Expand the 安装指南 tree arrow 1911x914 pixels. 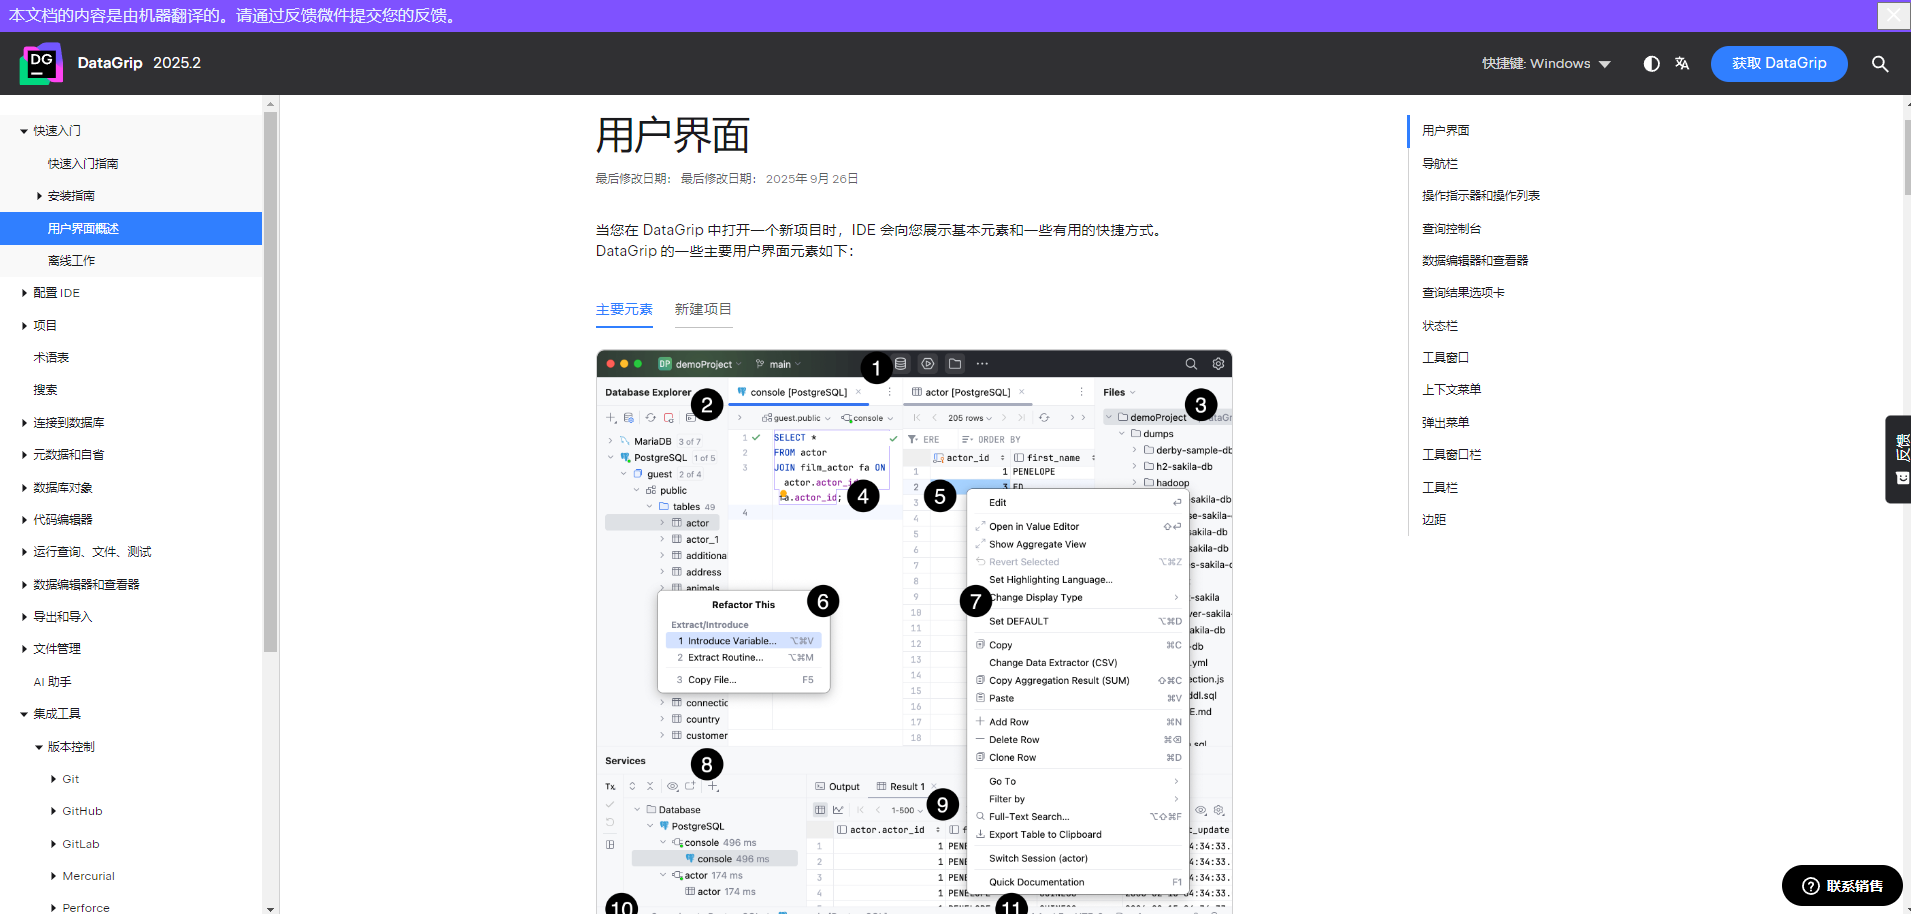pos(39,196)
